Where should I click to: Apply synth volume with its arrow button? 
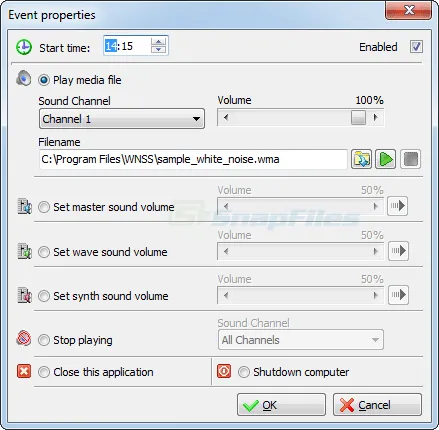click(x=398, y=295)
